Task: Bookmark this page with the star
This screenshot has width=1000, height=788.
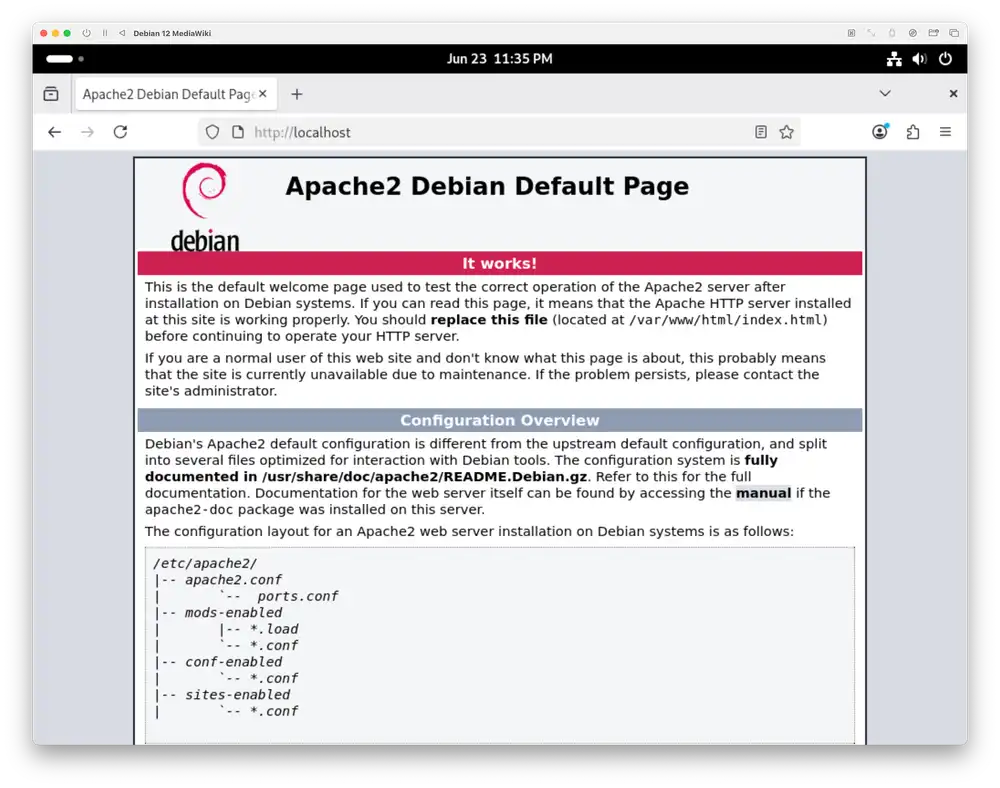Action: pyautogui.click(x=786, y=132)
